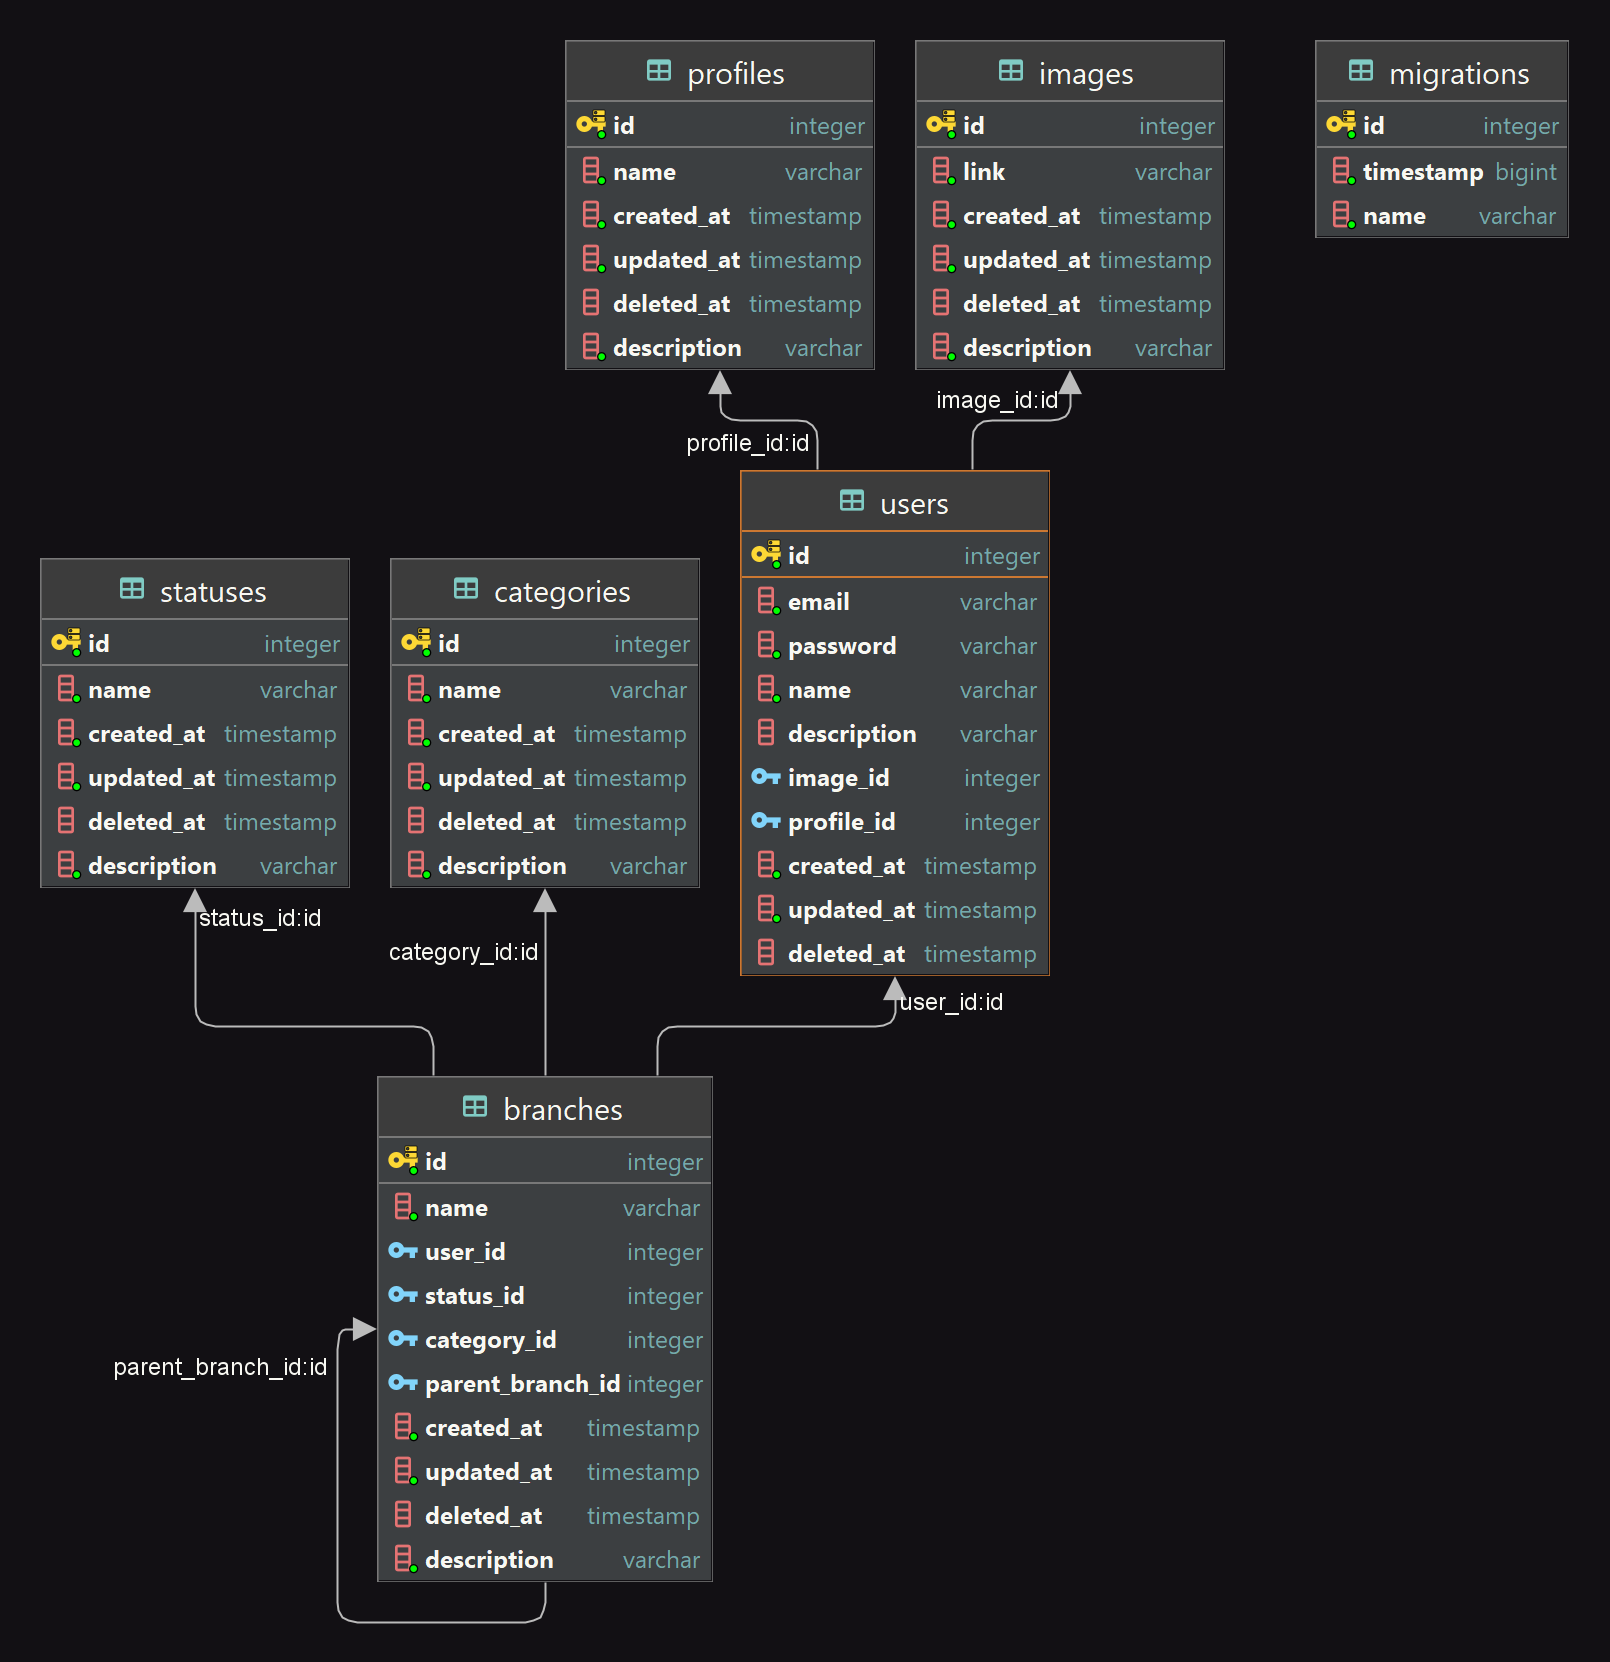Click the column icon next to email in users
The height and width of the screenshot is (1662, 1610).
768,601
